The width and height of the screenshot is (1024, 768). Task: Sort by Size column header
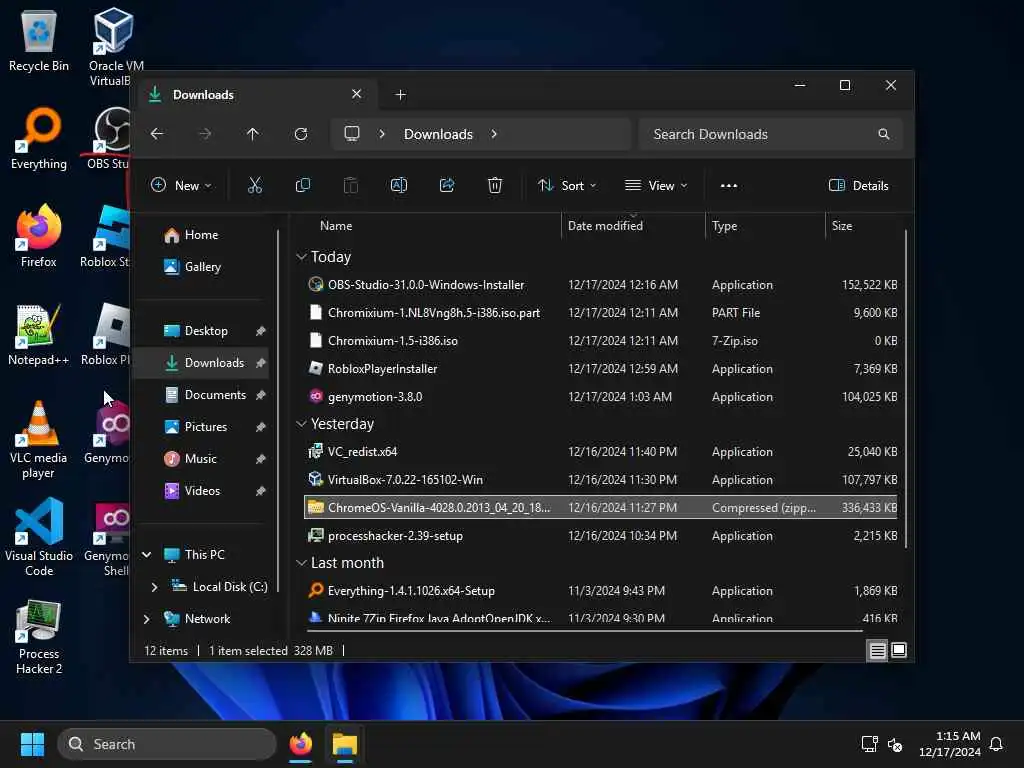pos(842,226)
